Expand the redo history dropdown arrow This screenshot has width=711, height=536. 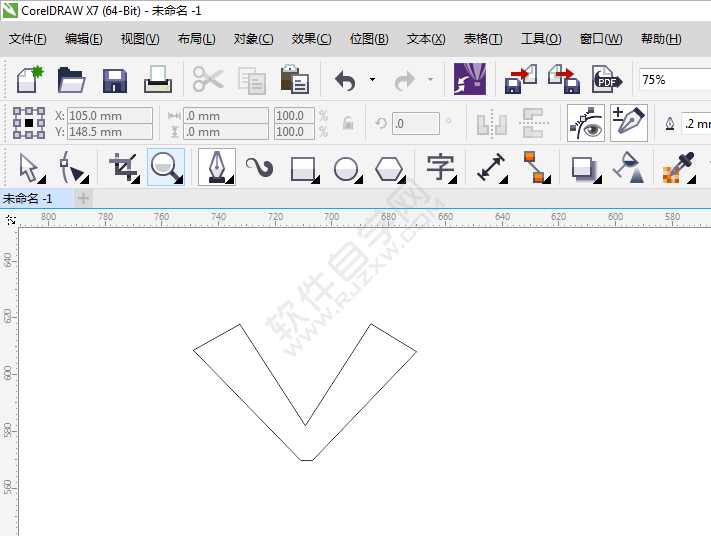click(430, 80)
